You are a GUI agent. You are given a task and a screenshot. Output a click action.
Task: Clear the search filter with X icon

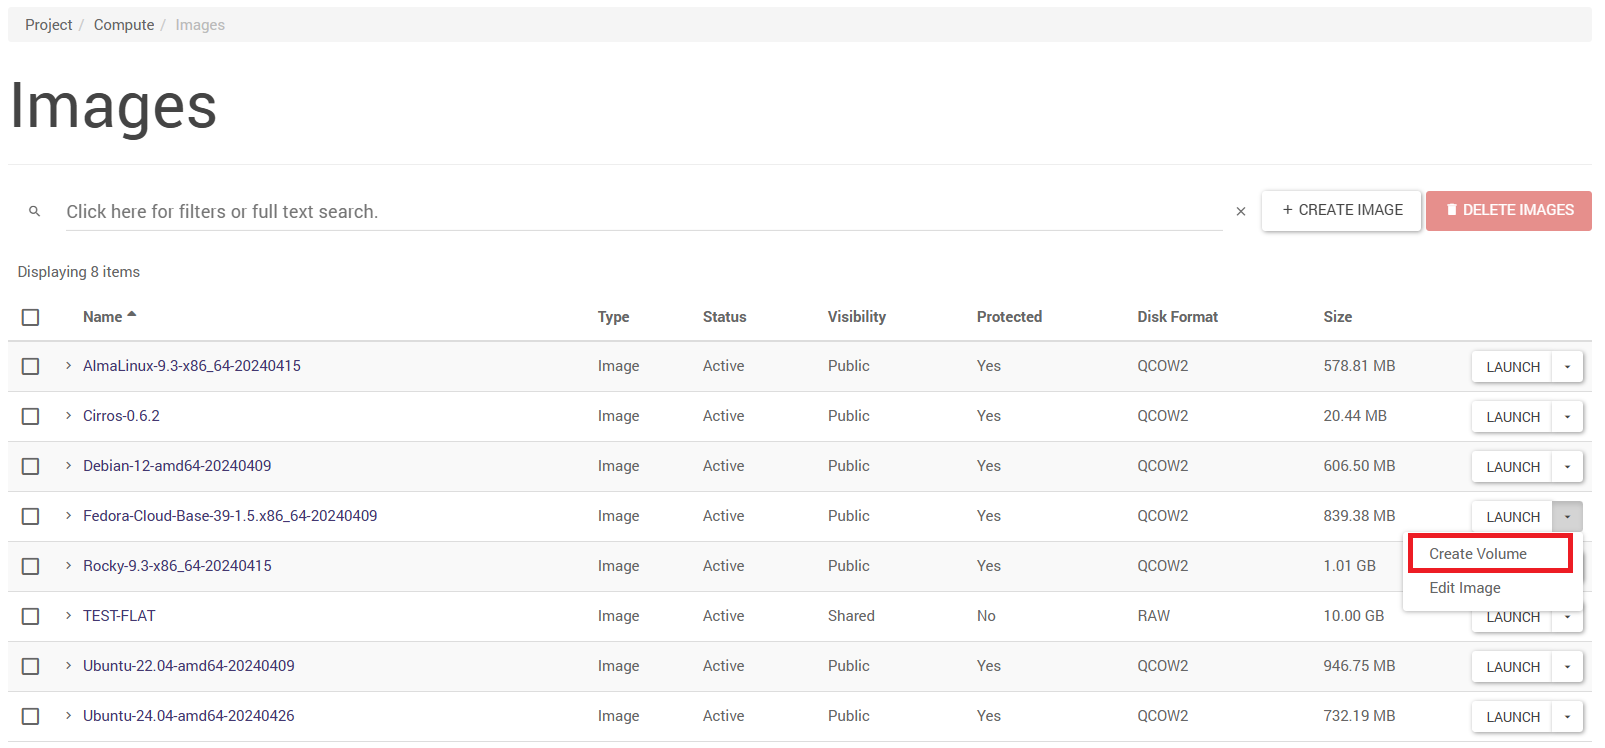[x=1240, y=211]
